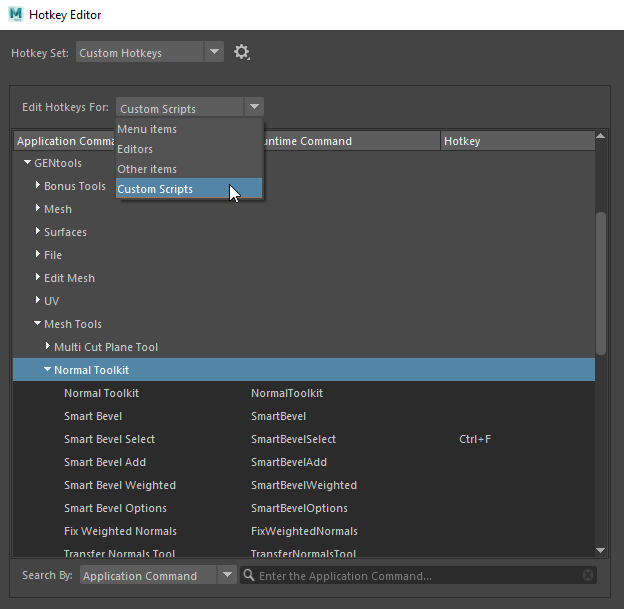624x609 pixels.
Task: Select the Transfer Normals Tool command
Action: 304,551
